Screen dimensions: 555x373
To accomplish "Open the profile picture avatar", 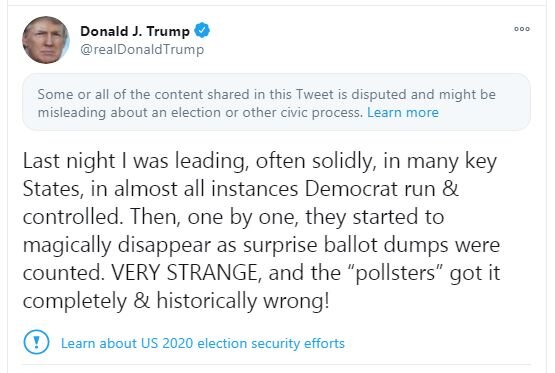I will click(x=46, y=40).
